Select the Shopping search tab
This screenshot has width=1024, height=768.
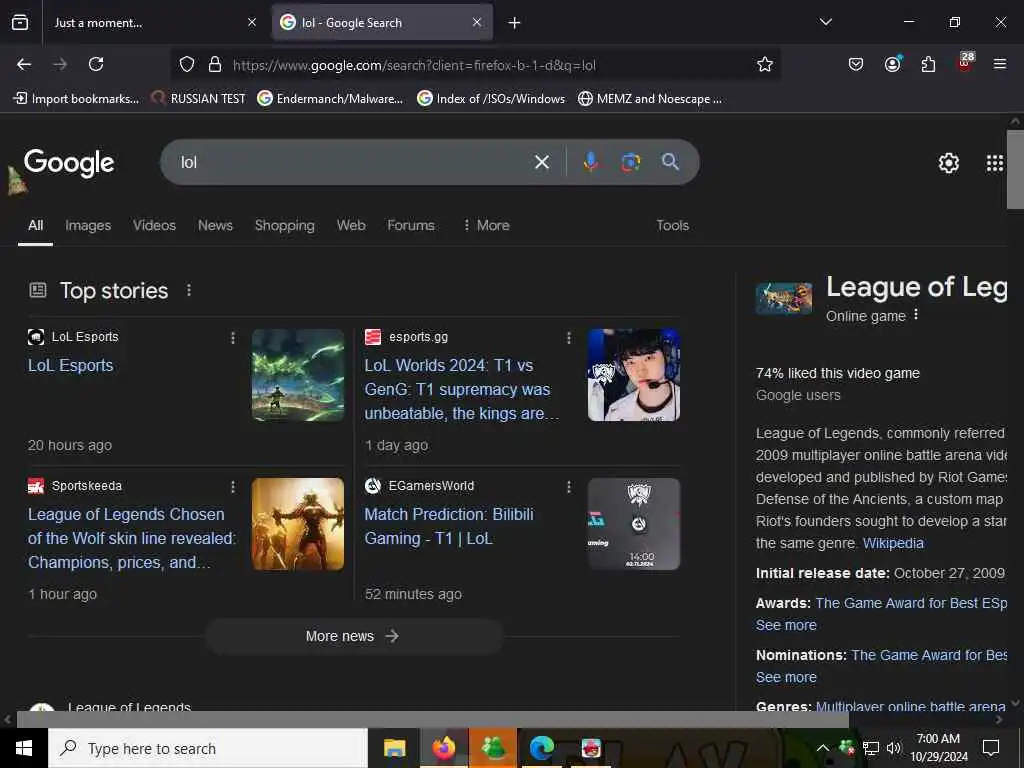(284, 225)
